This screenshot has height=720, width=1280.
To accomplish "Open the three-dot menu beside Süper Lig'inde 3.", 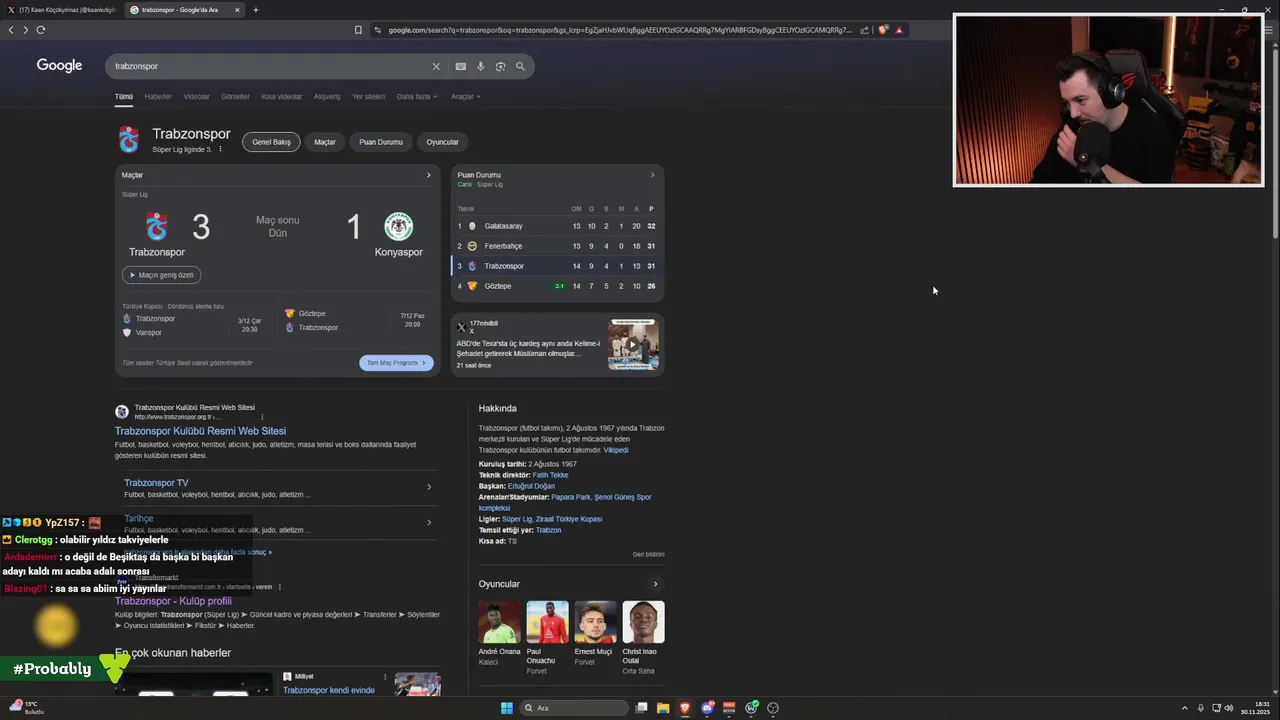I will (x=220, y=149).
